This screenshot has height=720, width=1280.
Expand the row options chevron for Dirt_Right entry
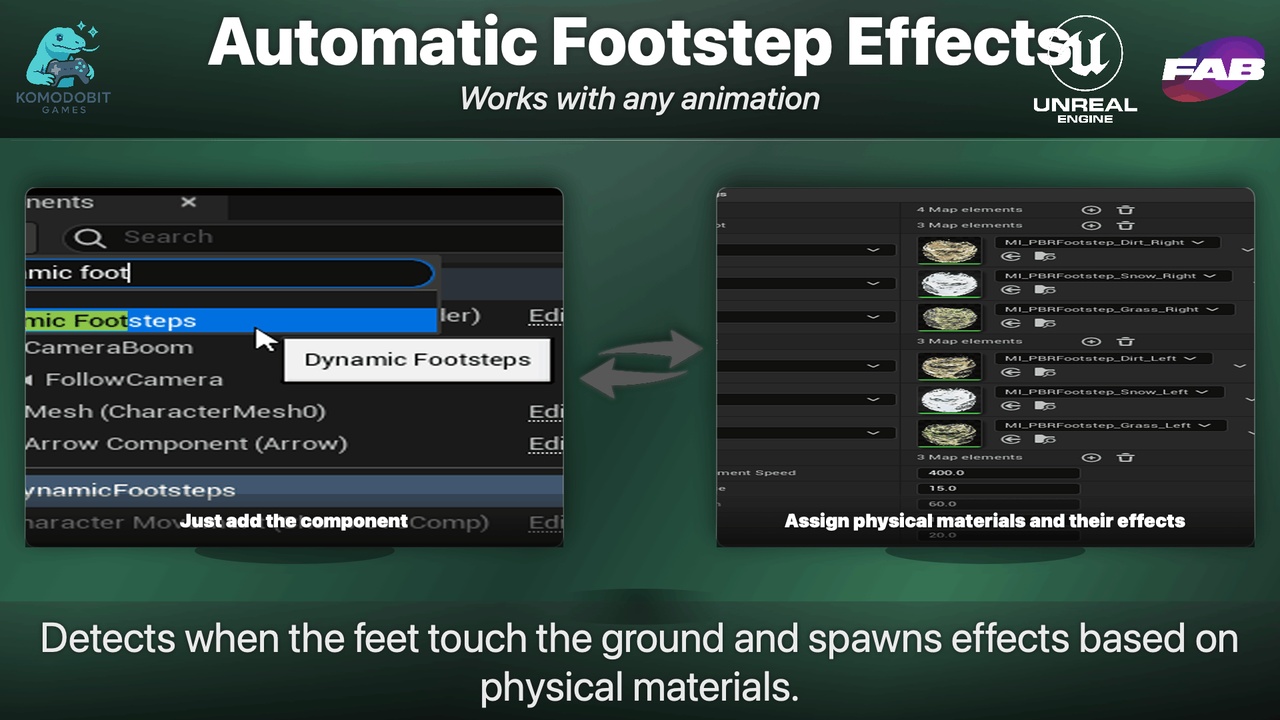coord(1247,250)
